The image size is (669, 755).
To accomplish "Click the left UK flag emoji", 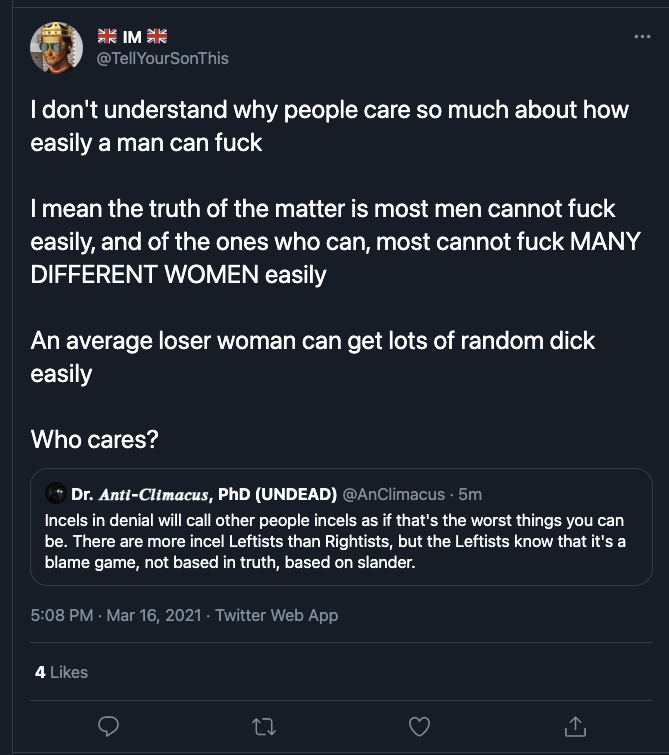I will (x=107, y=36).
